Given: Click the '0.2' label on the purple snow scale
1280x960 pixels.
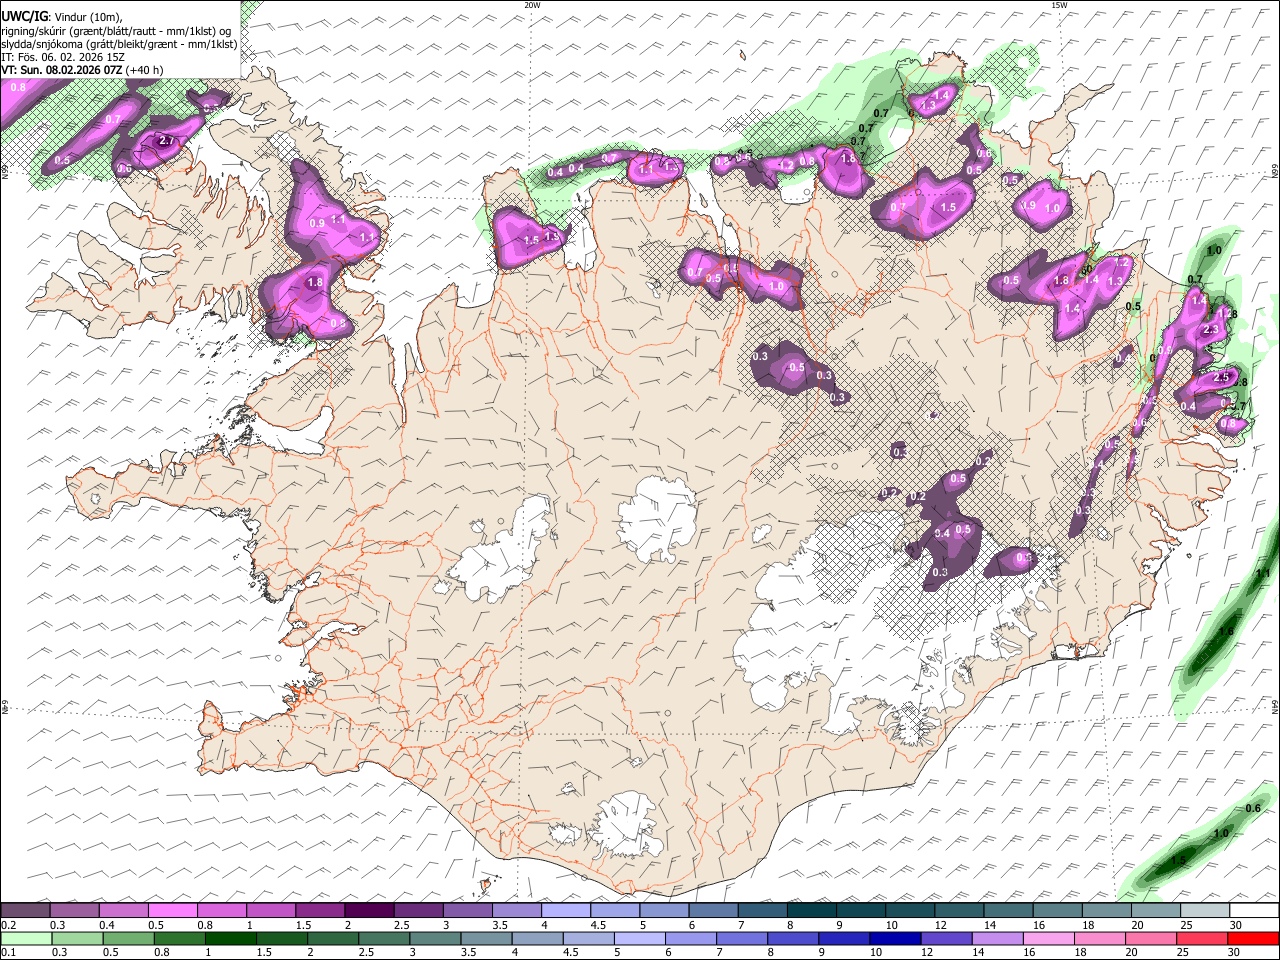Looking at the screenshot, I should 8,925.
